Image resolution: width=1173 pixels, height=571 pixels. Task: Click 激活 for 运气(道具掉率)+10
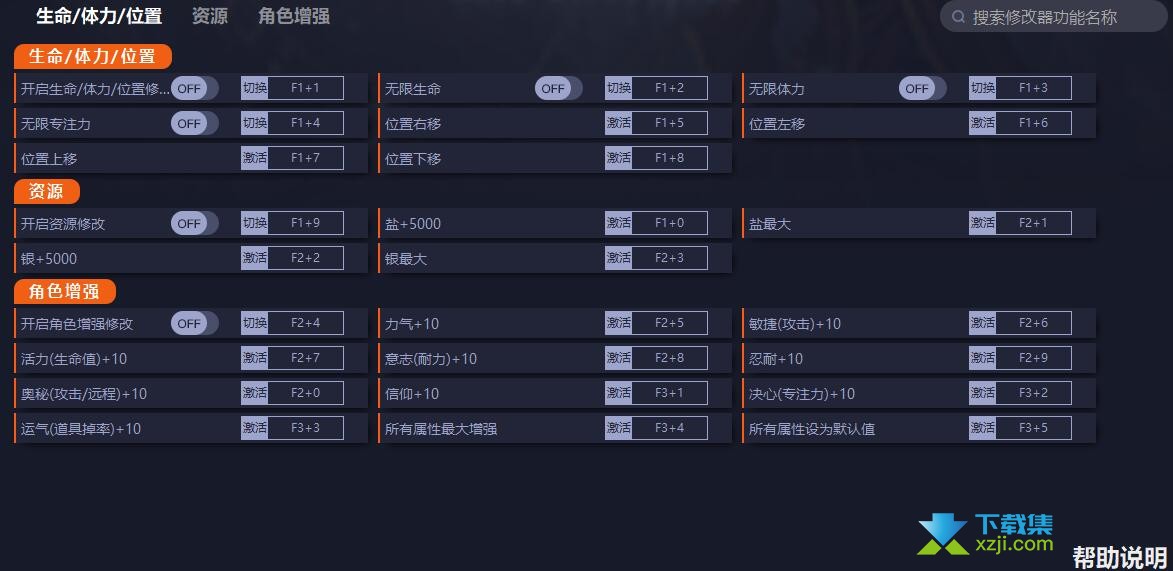click(254, 428)
